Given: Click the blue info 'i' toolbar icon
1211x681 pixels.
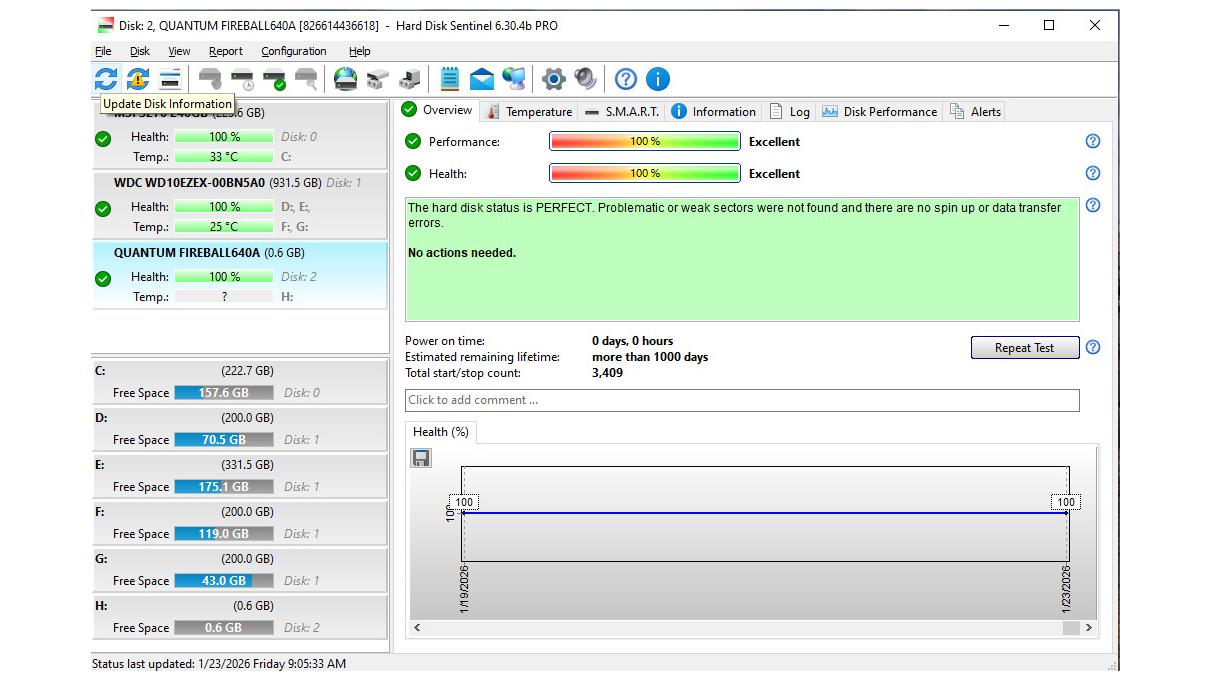Looking at the screenshot, I should point(657,79).
